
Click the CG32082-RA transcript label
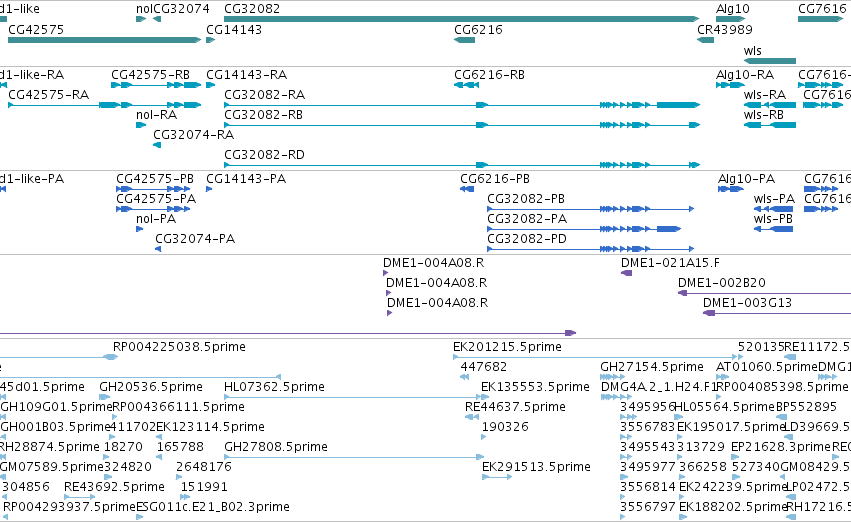(x=264, y=95)
